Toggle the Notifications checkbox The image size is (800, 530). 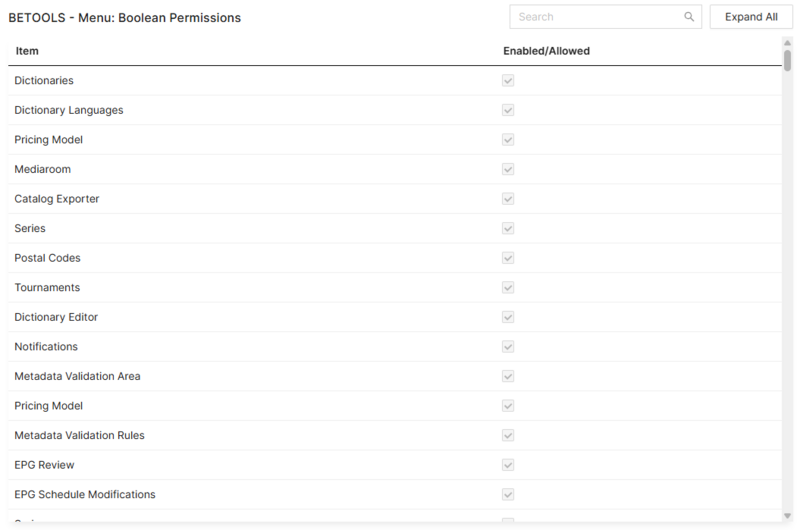click(508, 347)
